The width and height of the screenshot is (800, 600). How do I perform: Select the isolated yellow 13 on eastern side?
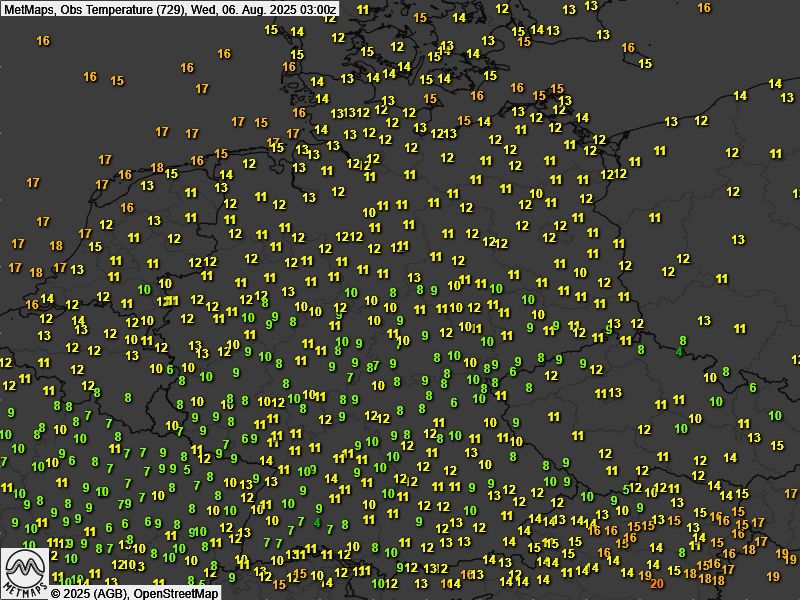738,240
